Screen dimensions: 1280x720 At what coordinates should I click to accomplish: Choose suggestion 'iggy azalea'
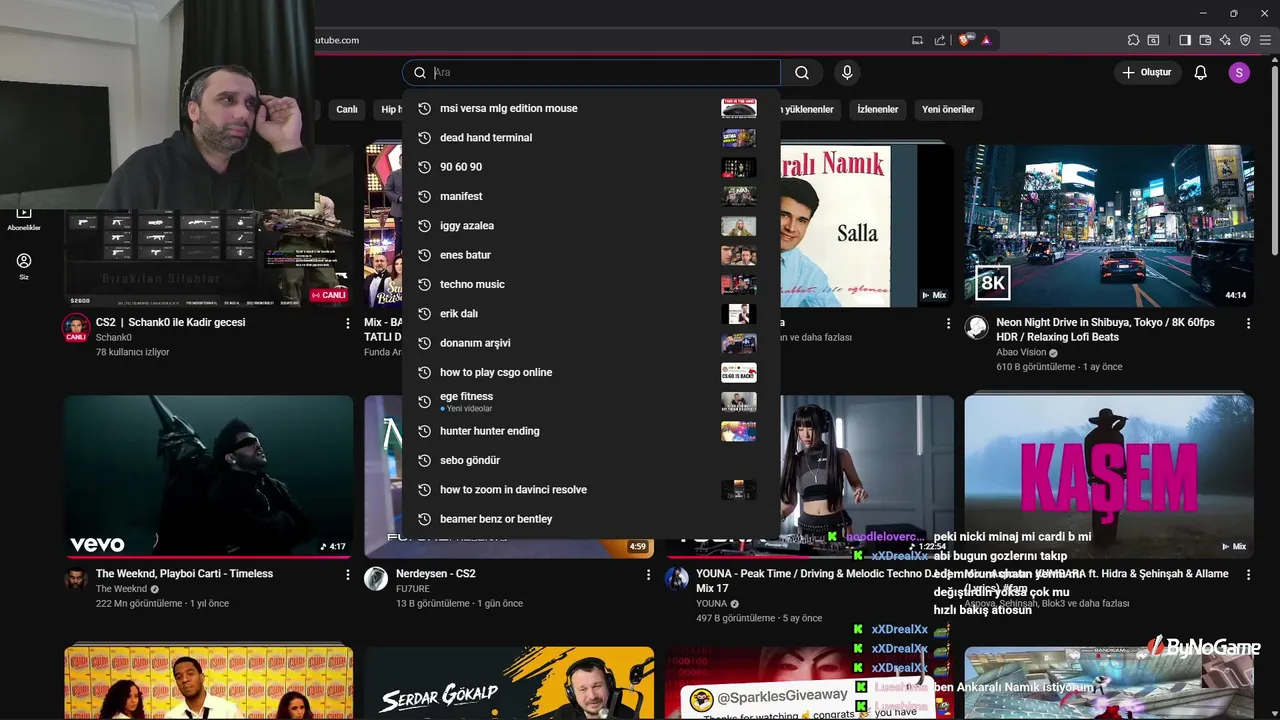click(591, 225)
